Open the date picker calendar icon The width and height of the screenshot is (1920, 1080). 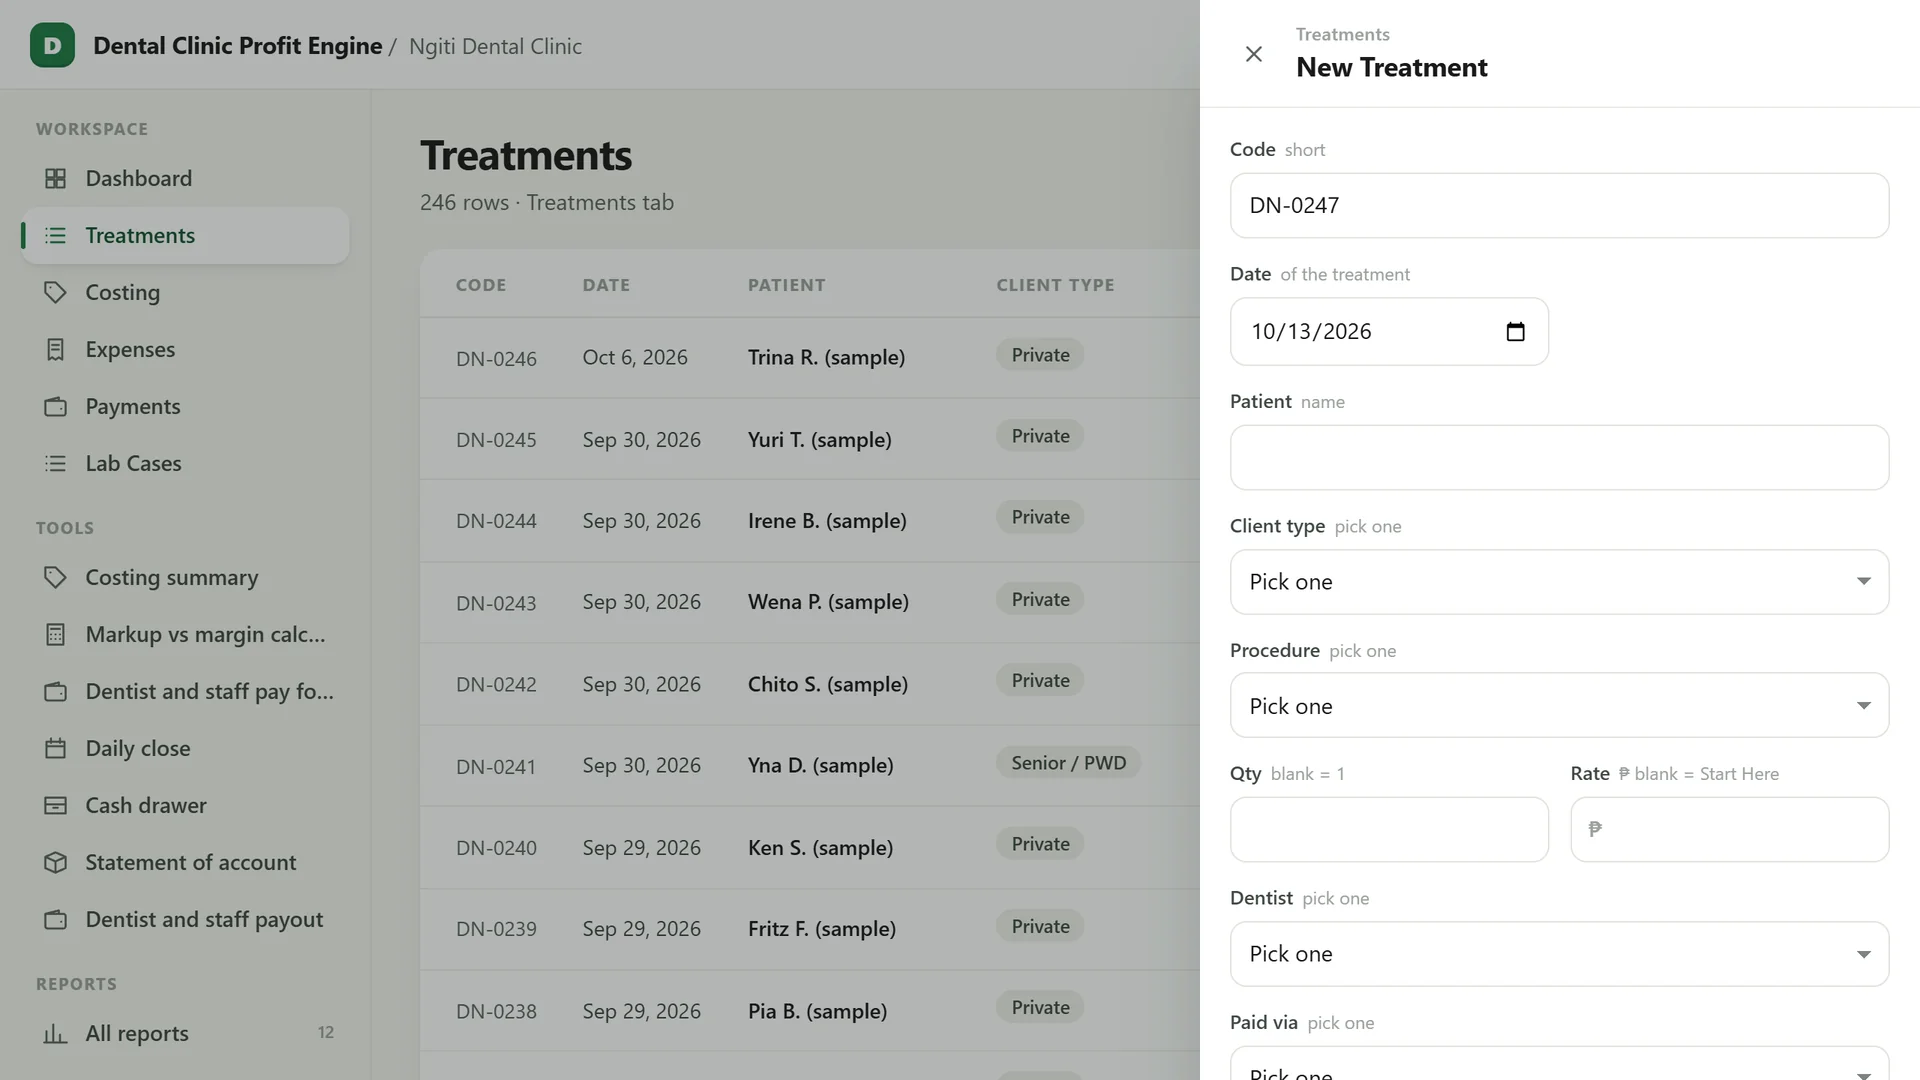pyautogui.click(x=1515, y=331)
